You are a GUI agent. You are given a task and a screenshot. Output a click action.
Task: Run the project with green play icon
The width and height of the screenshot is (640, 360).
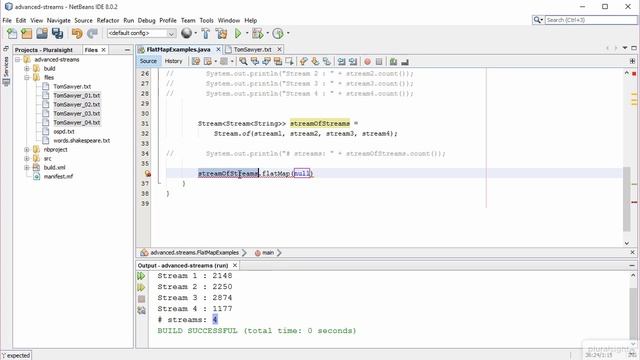coord(238,33)
